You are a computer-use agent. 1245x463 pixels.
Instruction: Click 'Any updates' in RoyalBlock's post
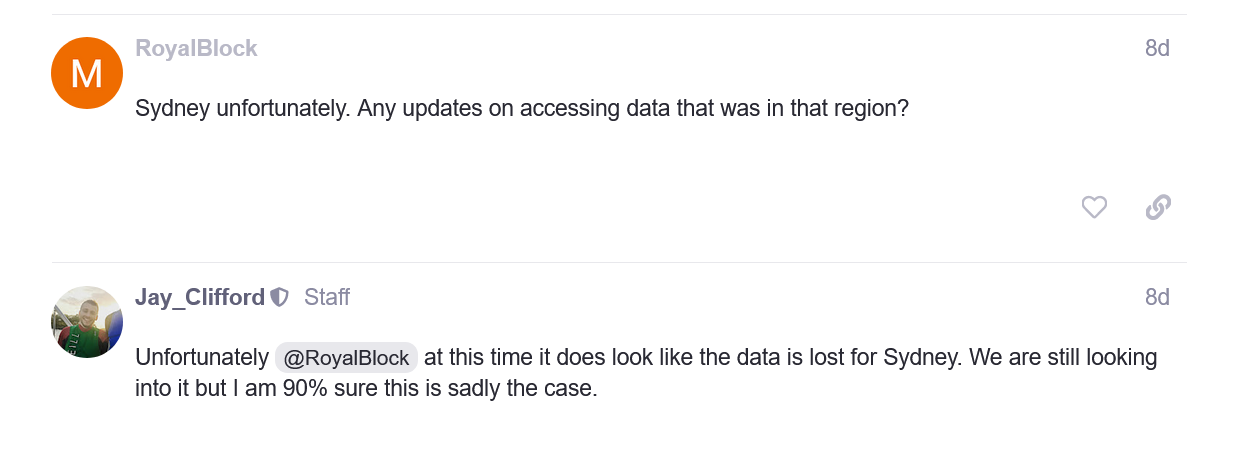tap(418, 108)
